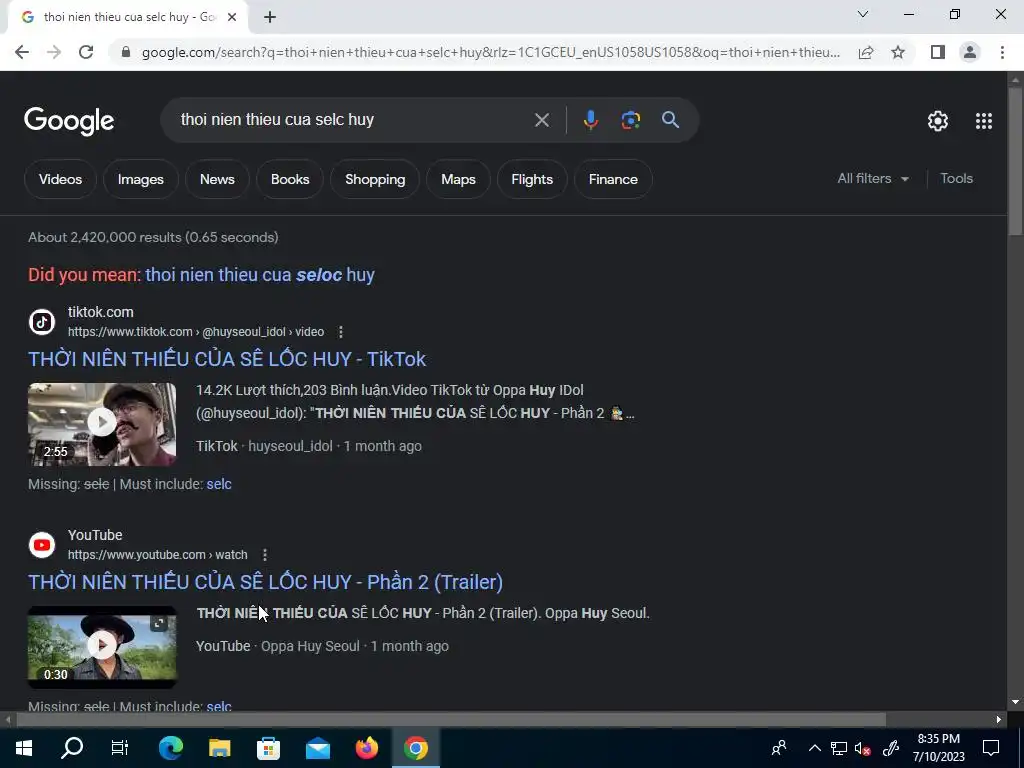Click suggested query with seloc
Viewport: 1024px width, 768px height.
(260, 275)
